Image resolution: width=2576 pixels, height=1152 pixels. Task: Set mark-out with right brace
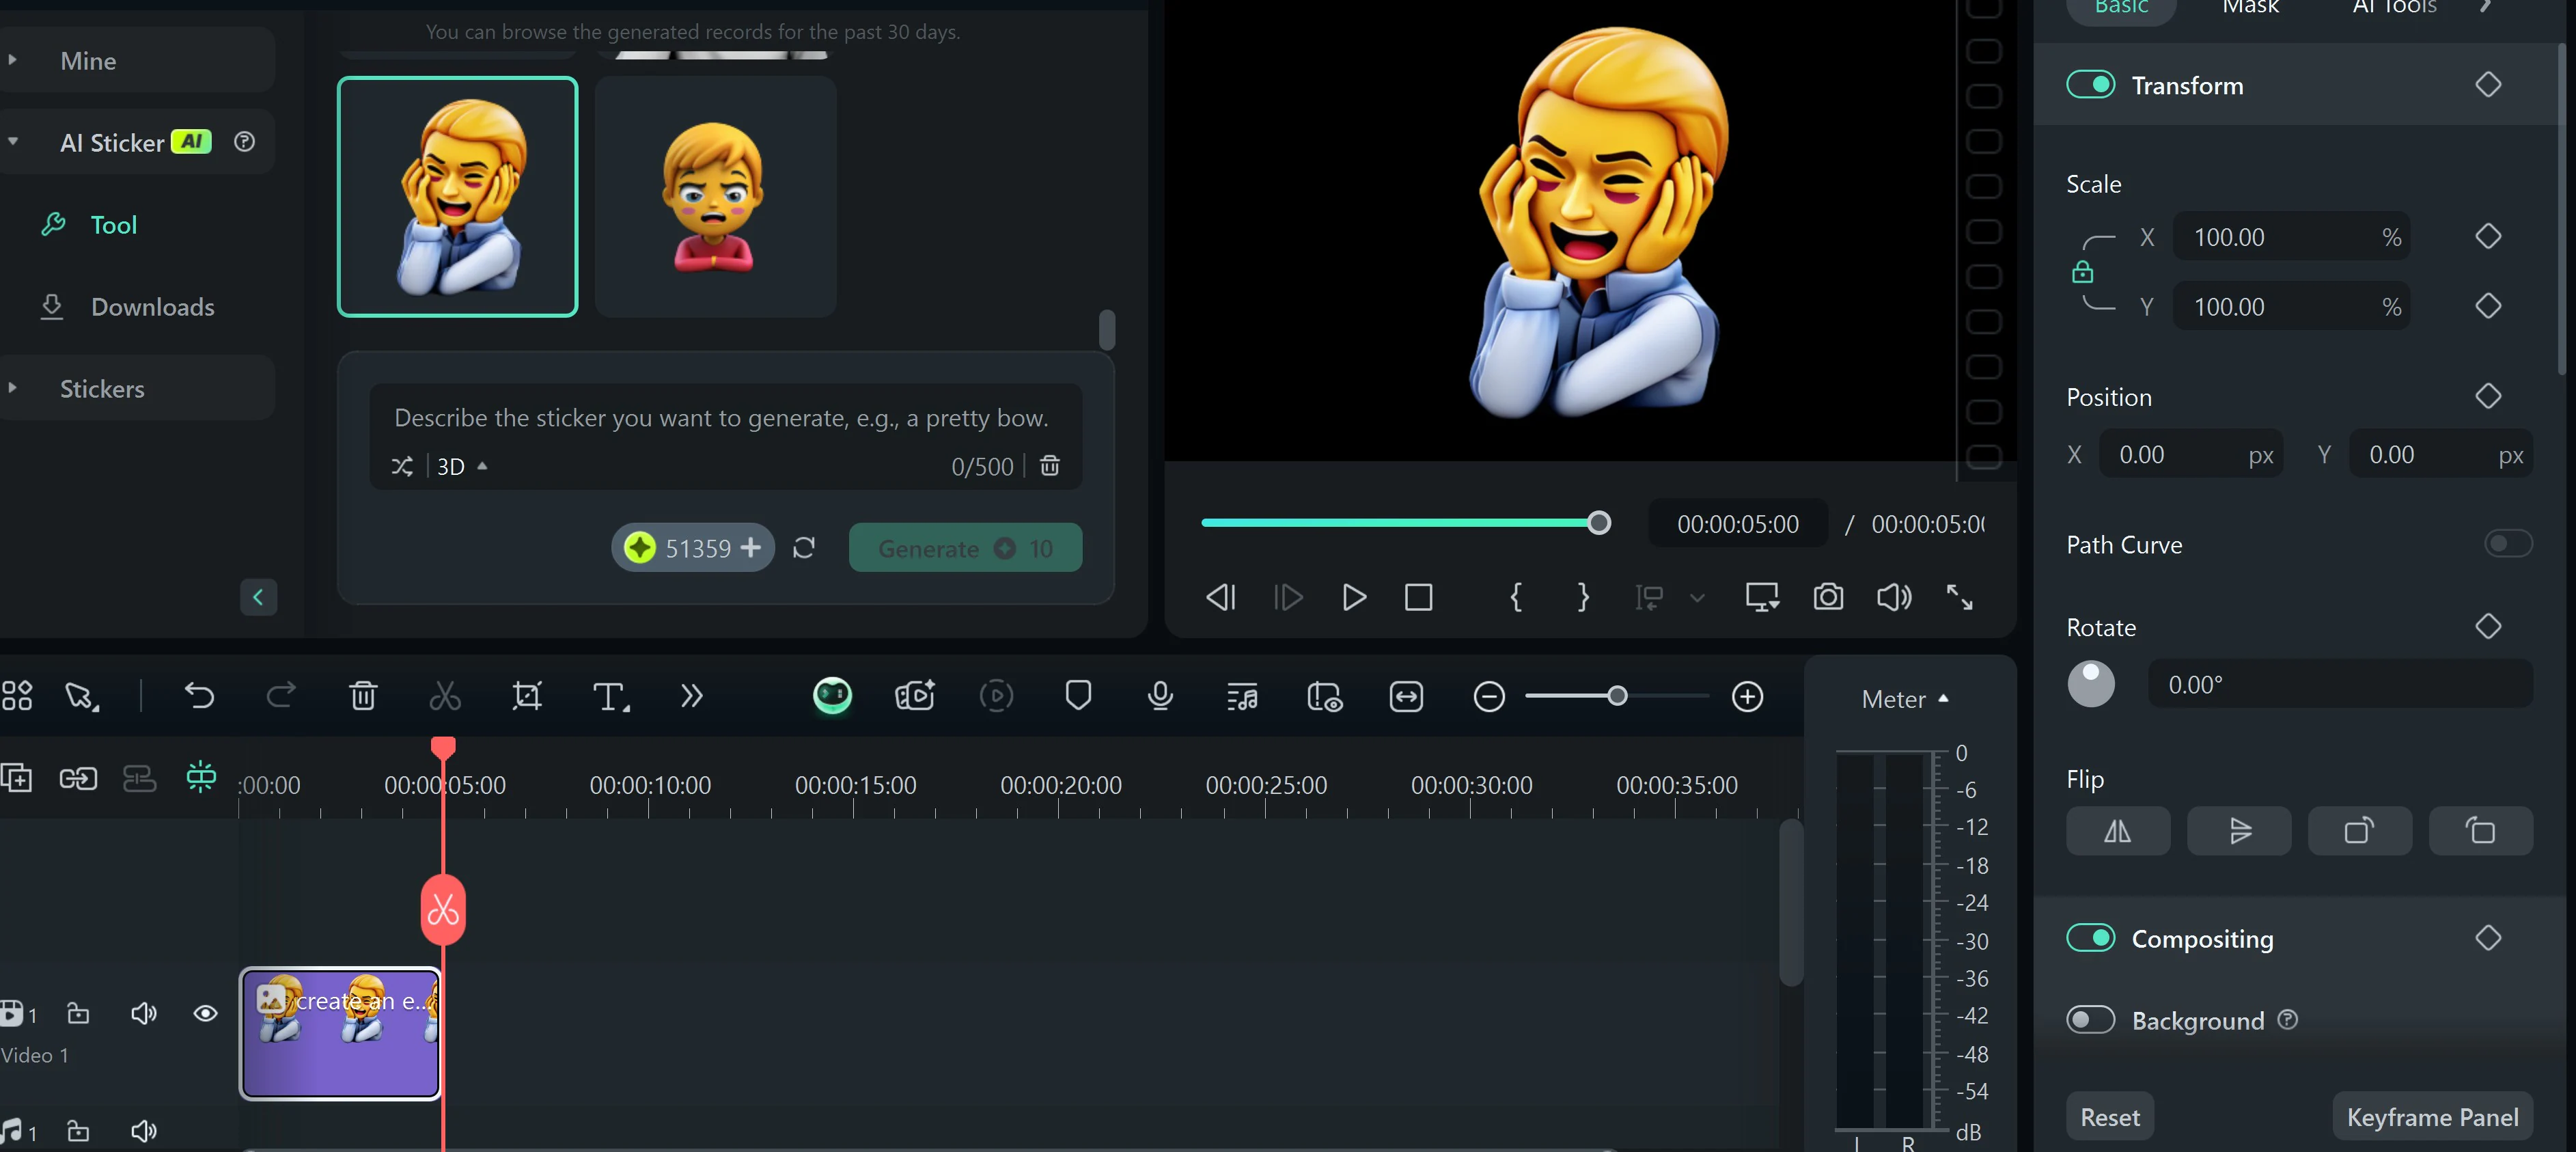click(x=1582, y=597)
